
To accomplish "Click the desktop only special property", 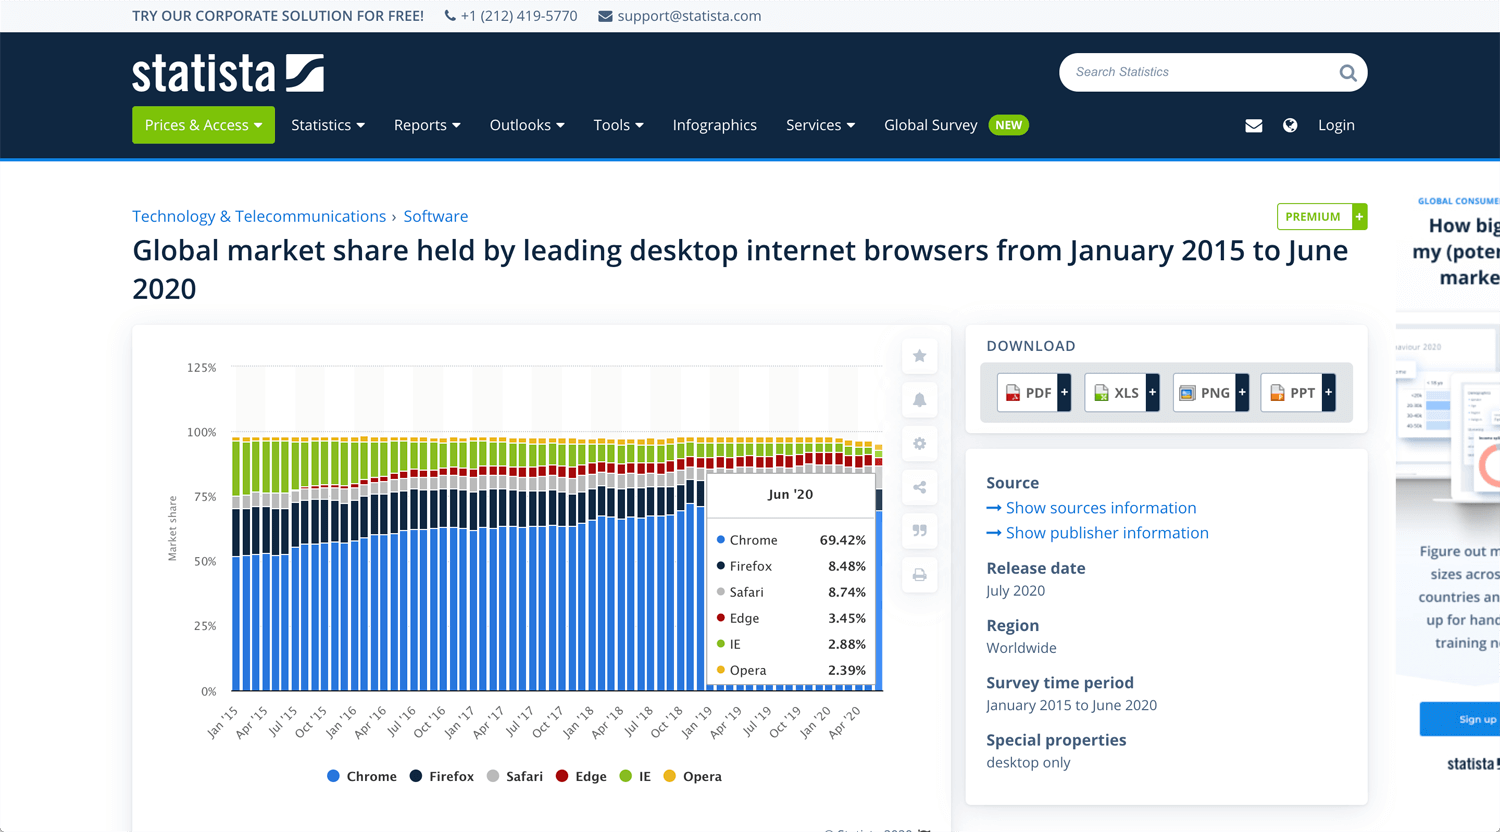I will tap(1028, 763).
